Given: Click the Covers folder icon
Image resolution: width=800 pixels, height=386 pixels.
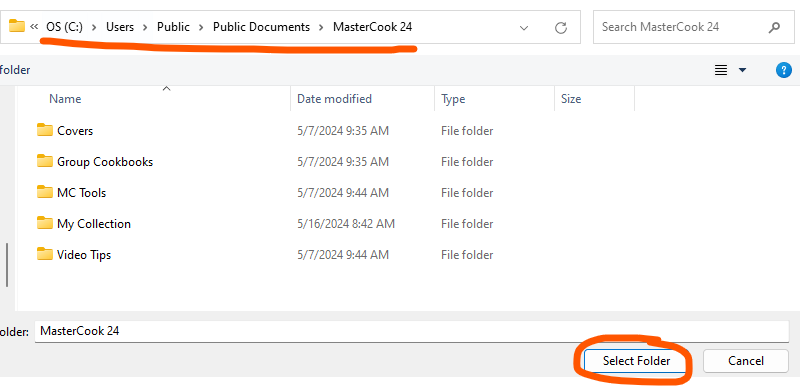Looking at the screenshot, I should pyautogui.click(x=45, y=130).
